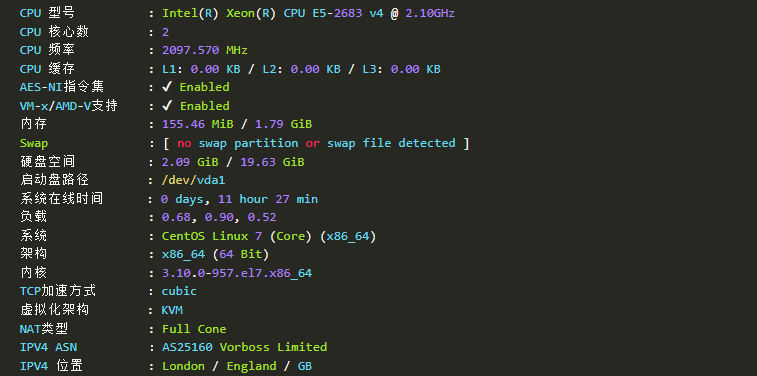Click the x86_64 (64 Bit) architecture value
Screen dimensions: 757x376
tap(215, 254)
